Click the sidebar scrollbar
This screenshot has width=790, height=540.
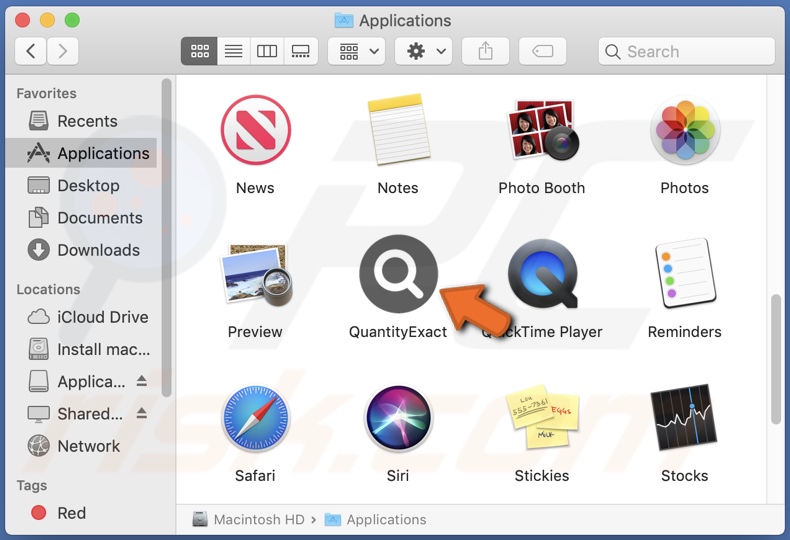pyautogui.click(x=166, y=237)
